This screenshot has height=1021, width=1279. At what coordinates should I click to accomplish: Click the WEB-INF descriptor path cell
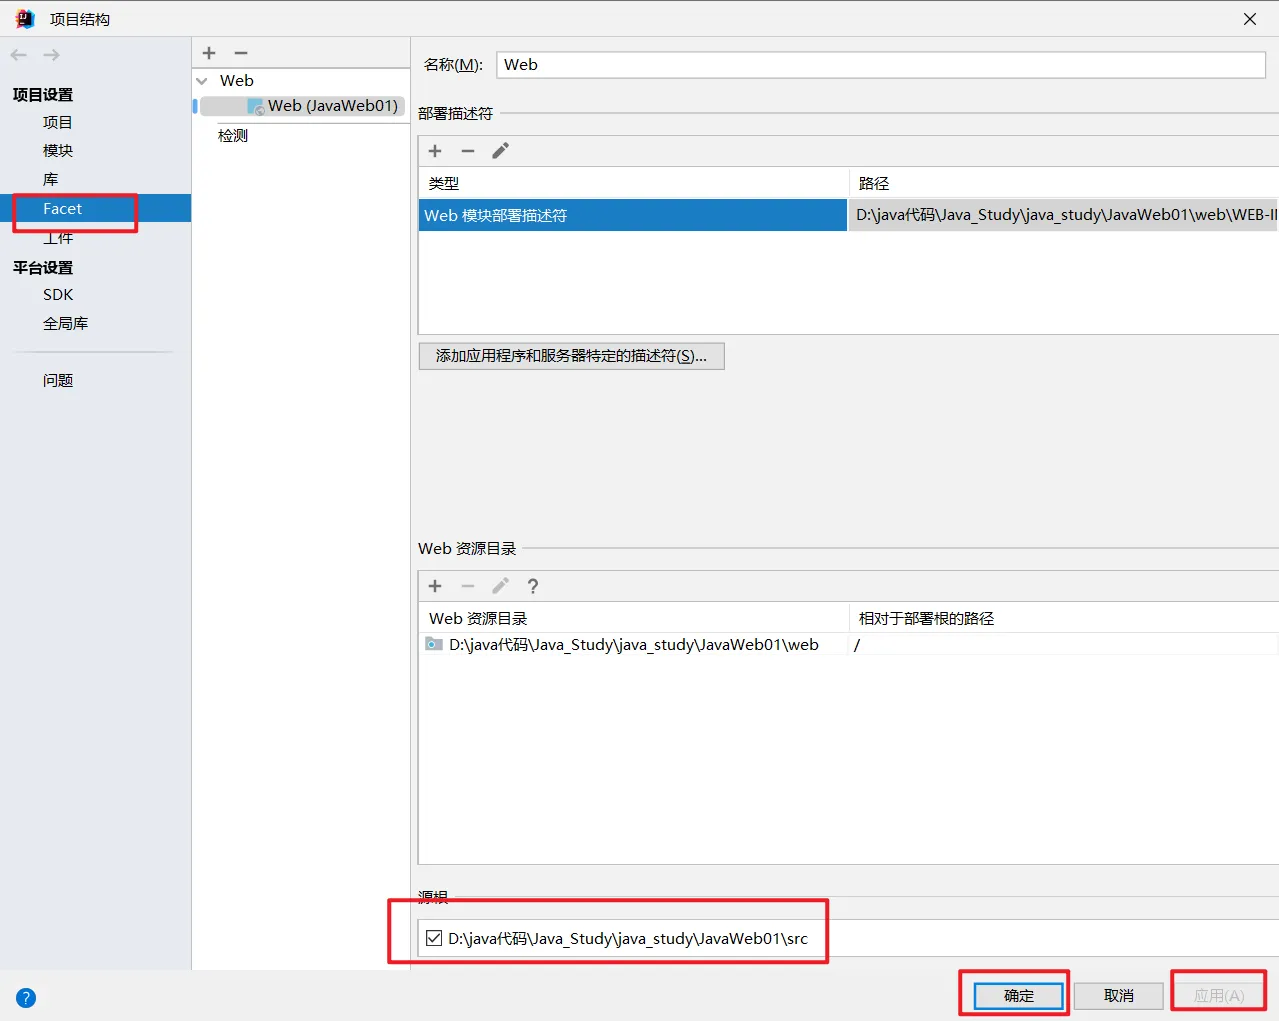tap(1064, 215)
